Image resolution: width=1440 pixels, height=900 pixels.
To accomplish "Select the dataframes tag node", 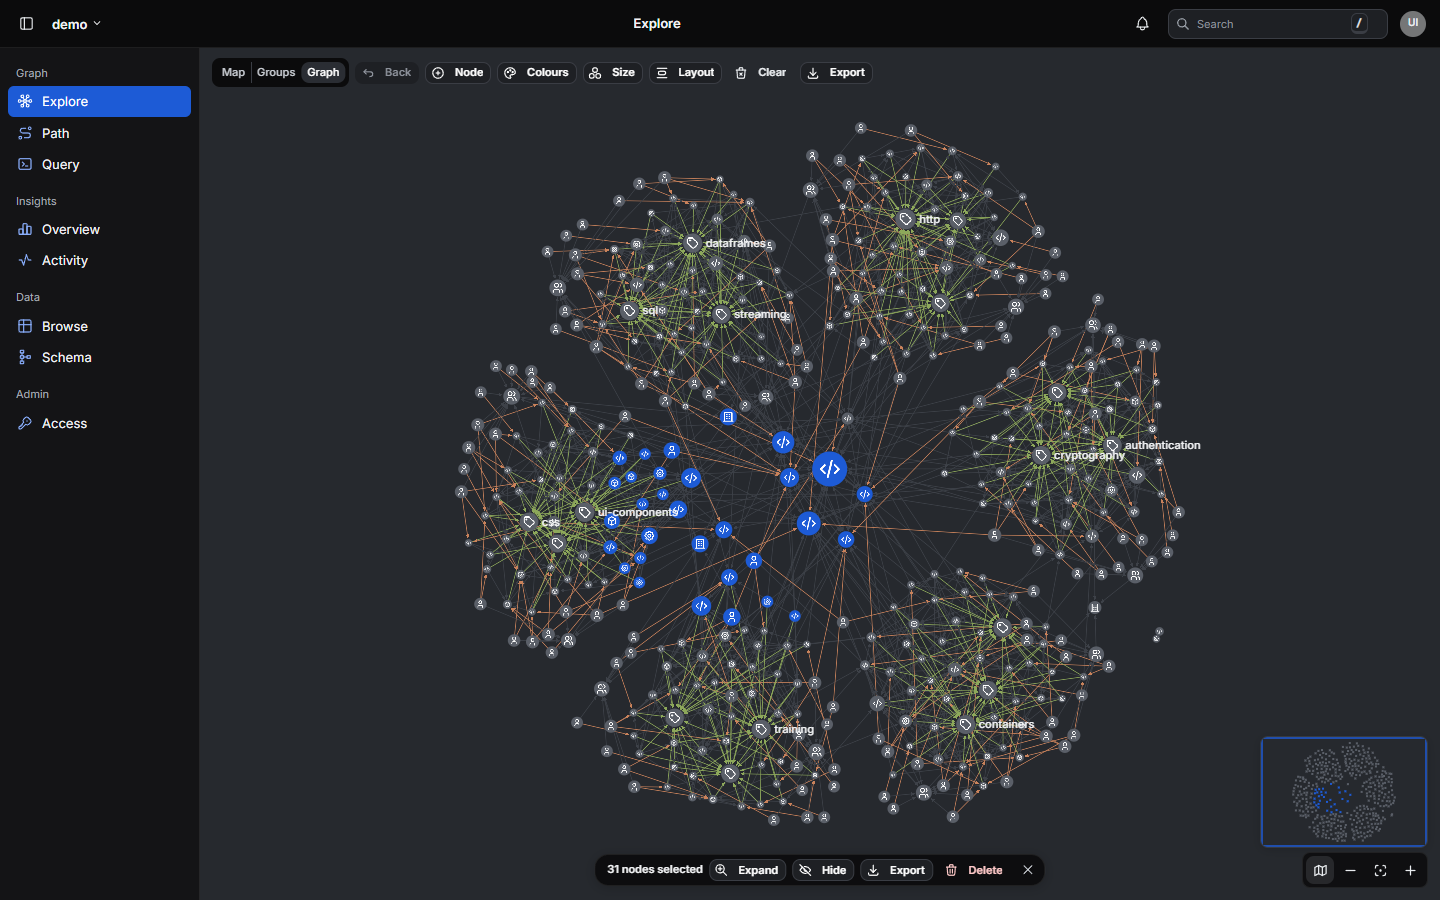I will (692, 243).
